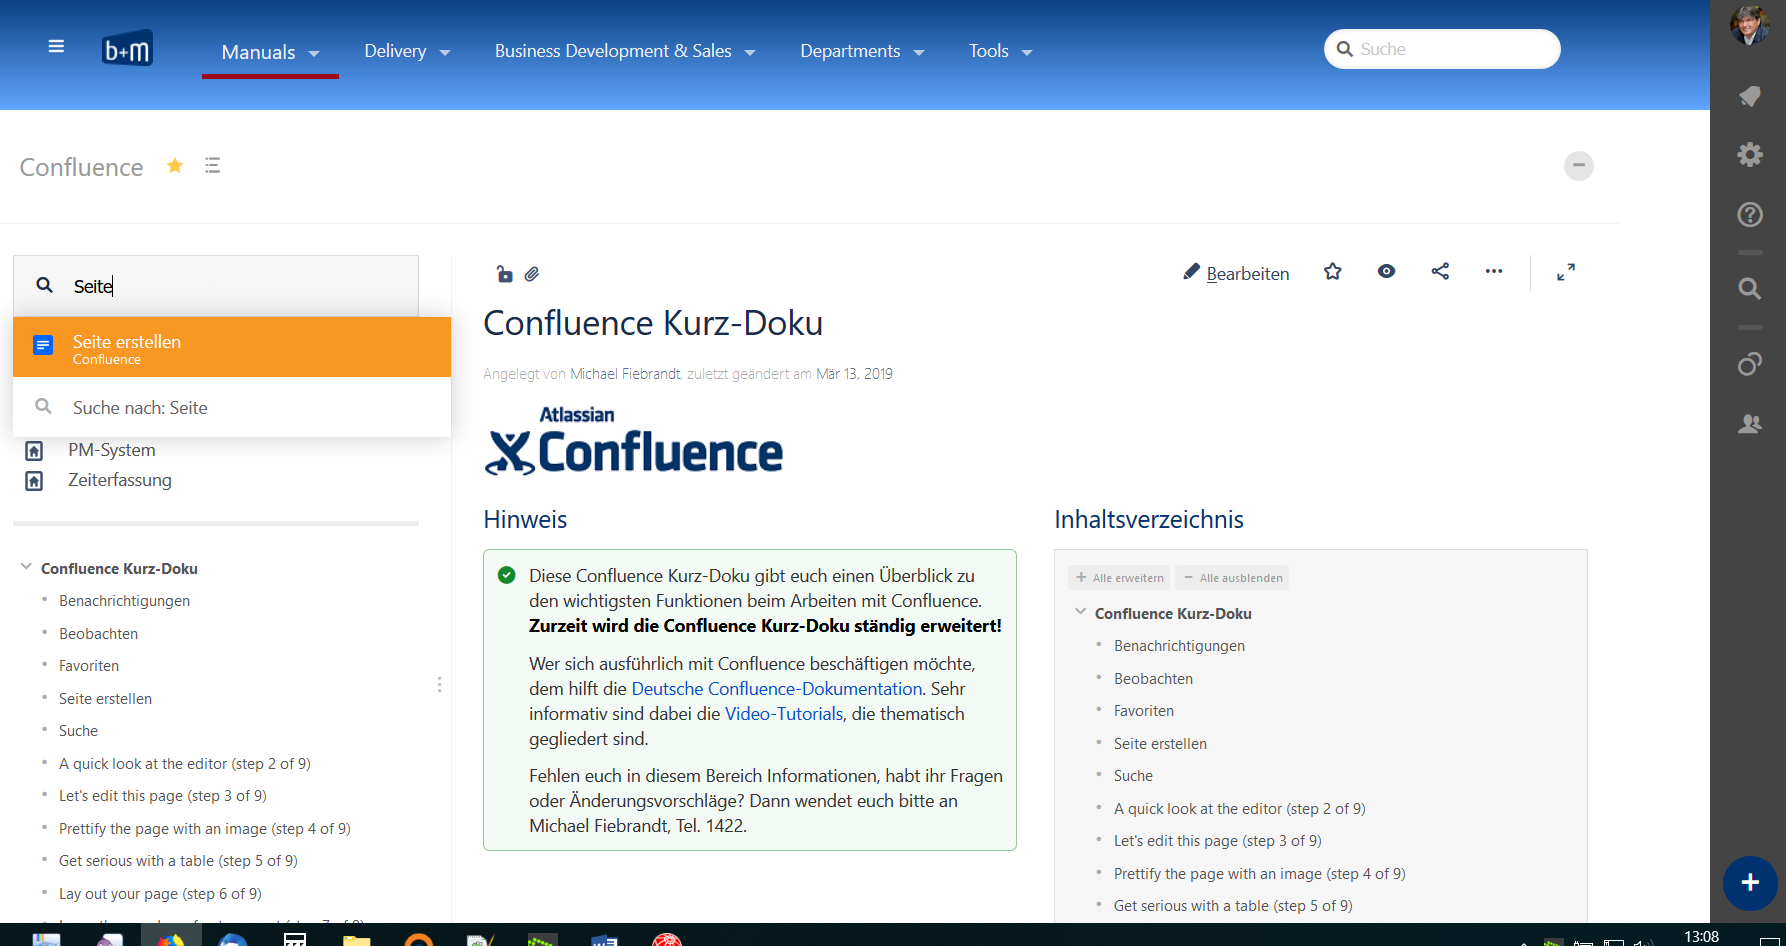Open 'Lay out your page' in sidebar
This screenshot has height=946, width=1786.
160,894
